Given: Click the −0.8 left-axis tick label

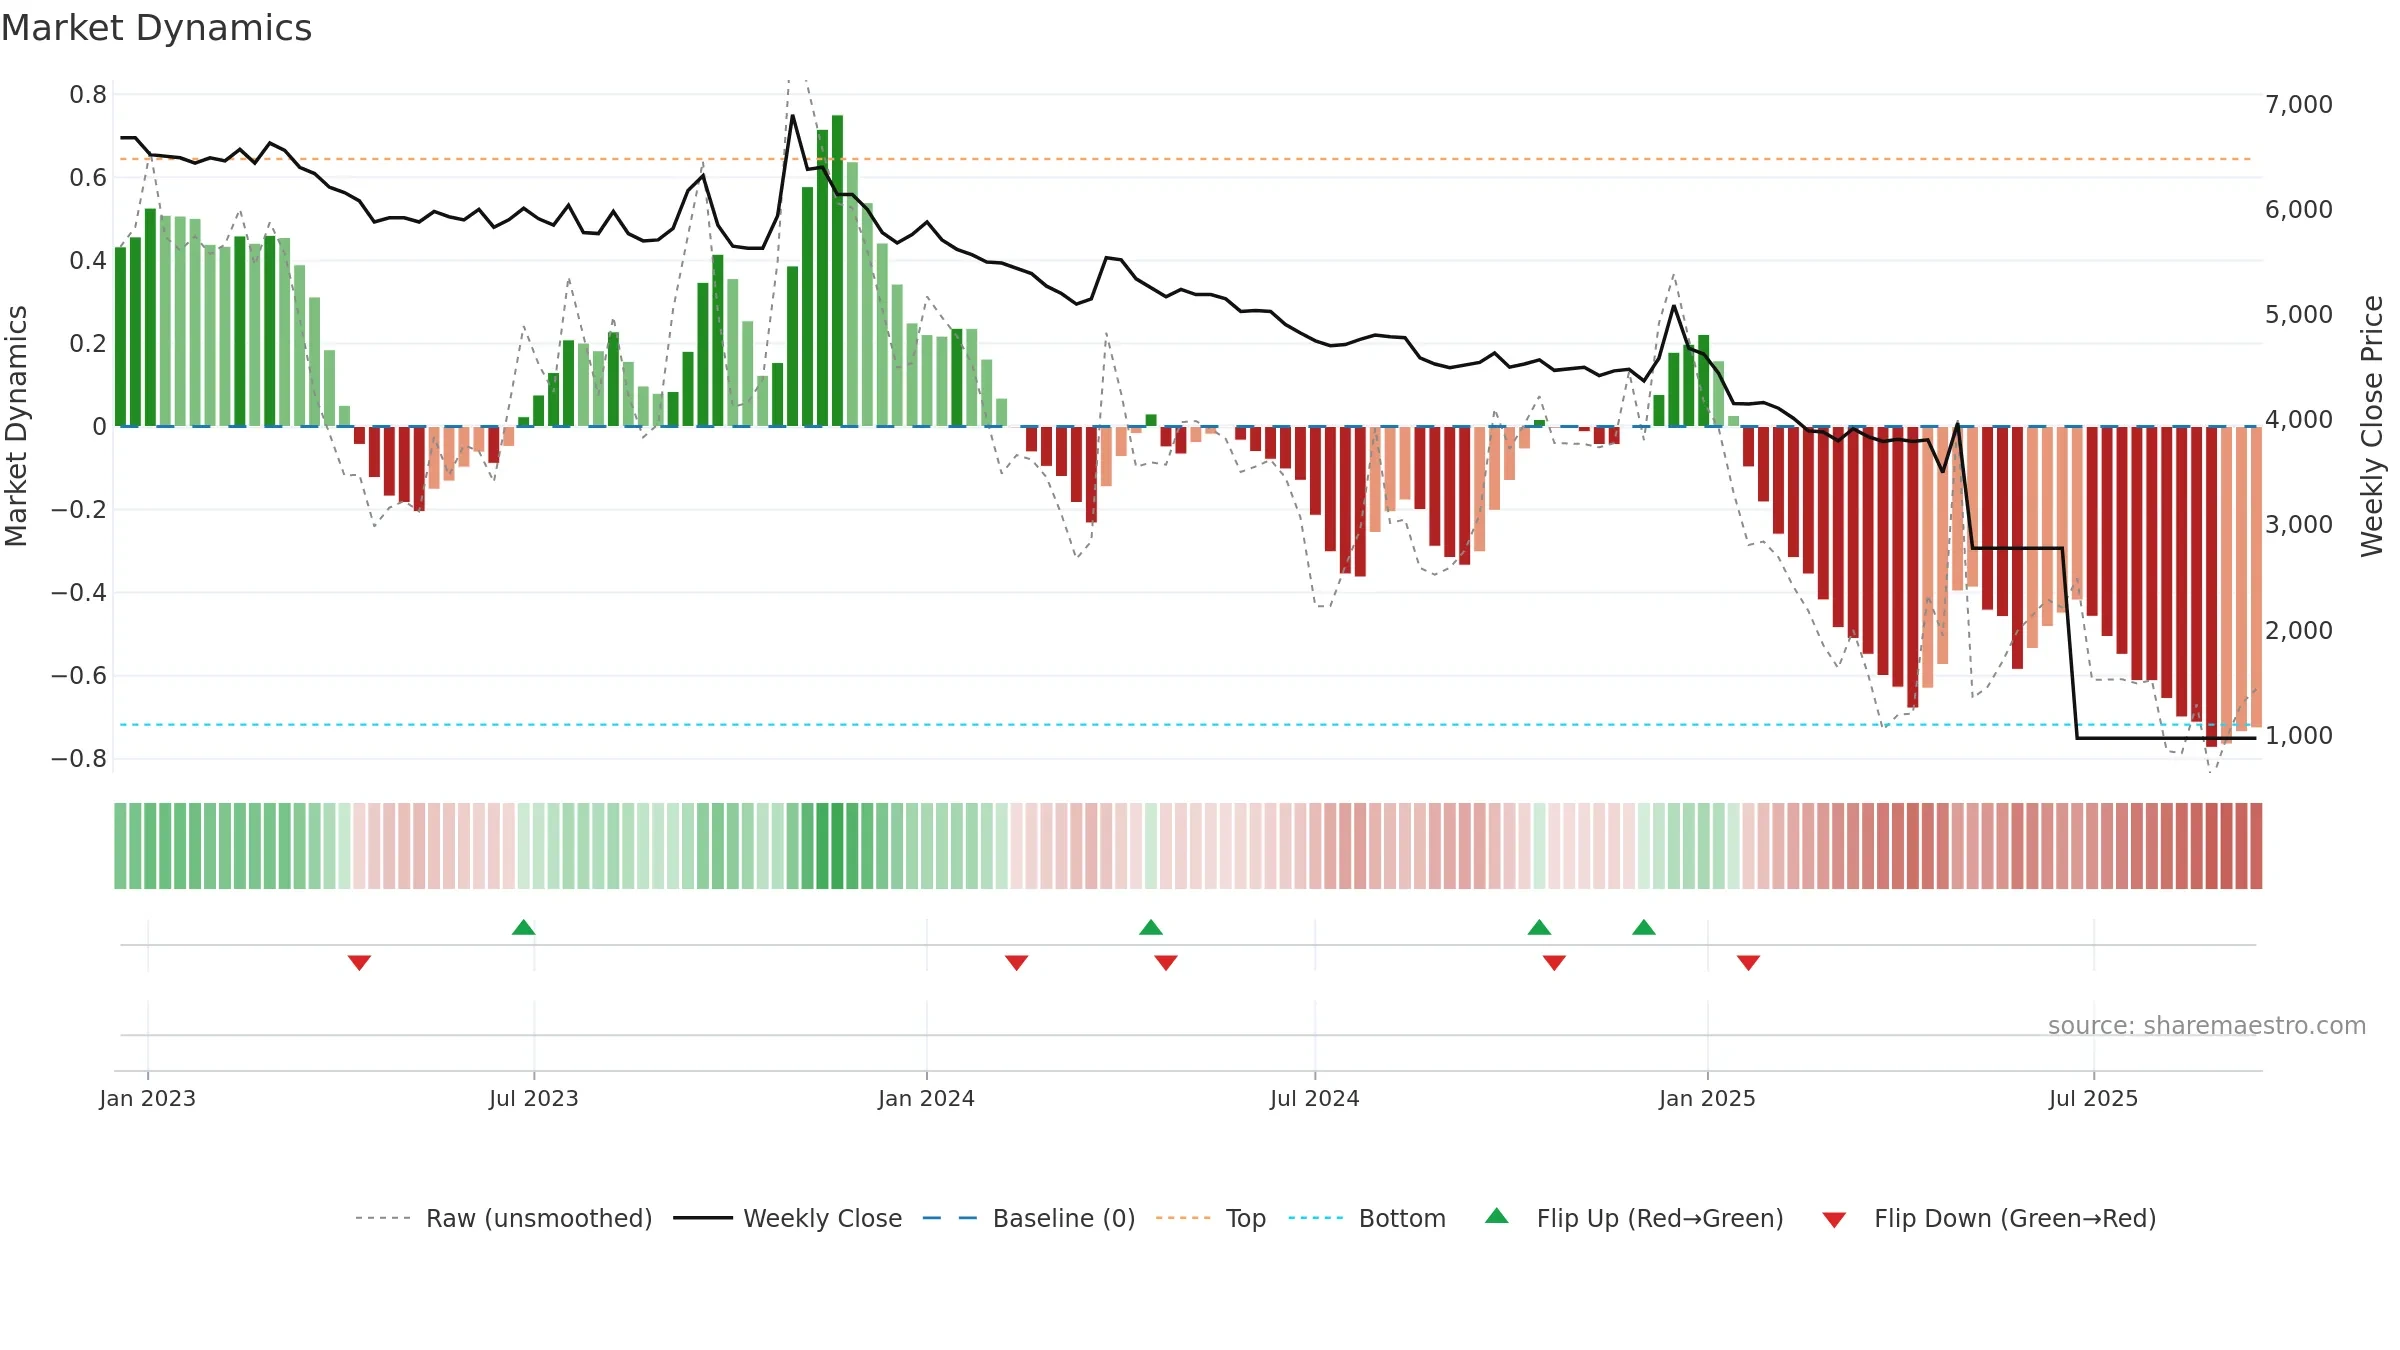Looking at the screenshot, I should 79,758.
